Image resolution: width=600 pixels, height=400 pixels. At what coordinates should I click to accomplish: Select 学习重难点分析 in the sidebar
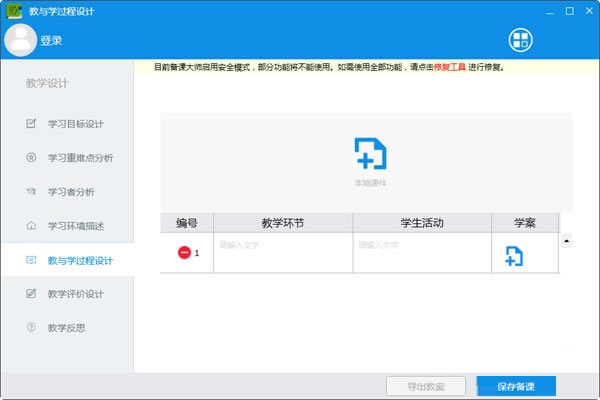[x=80, y=158]
